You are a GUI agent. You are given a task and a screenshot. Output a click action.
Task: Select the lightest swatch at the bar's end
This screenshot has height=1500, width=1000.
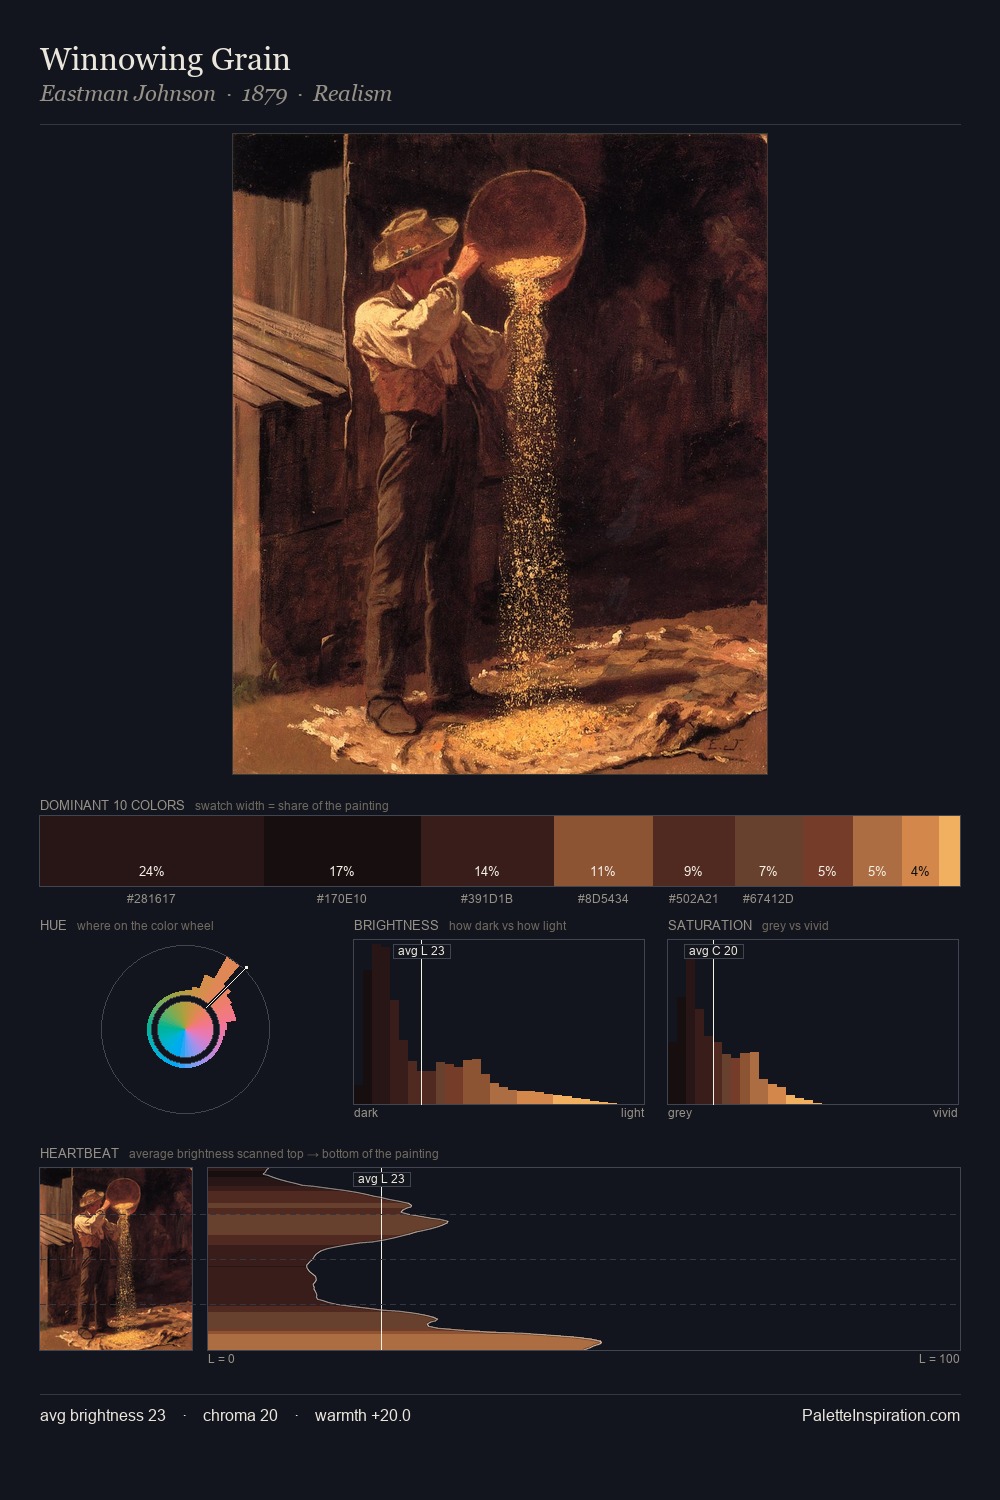click(949, 851)
